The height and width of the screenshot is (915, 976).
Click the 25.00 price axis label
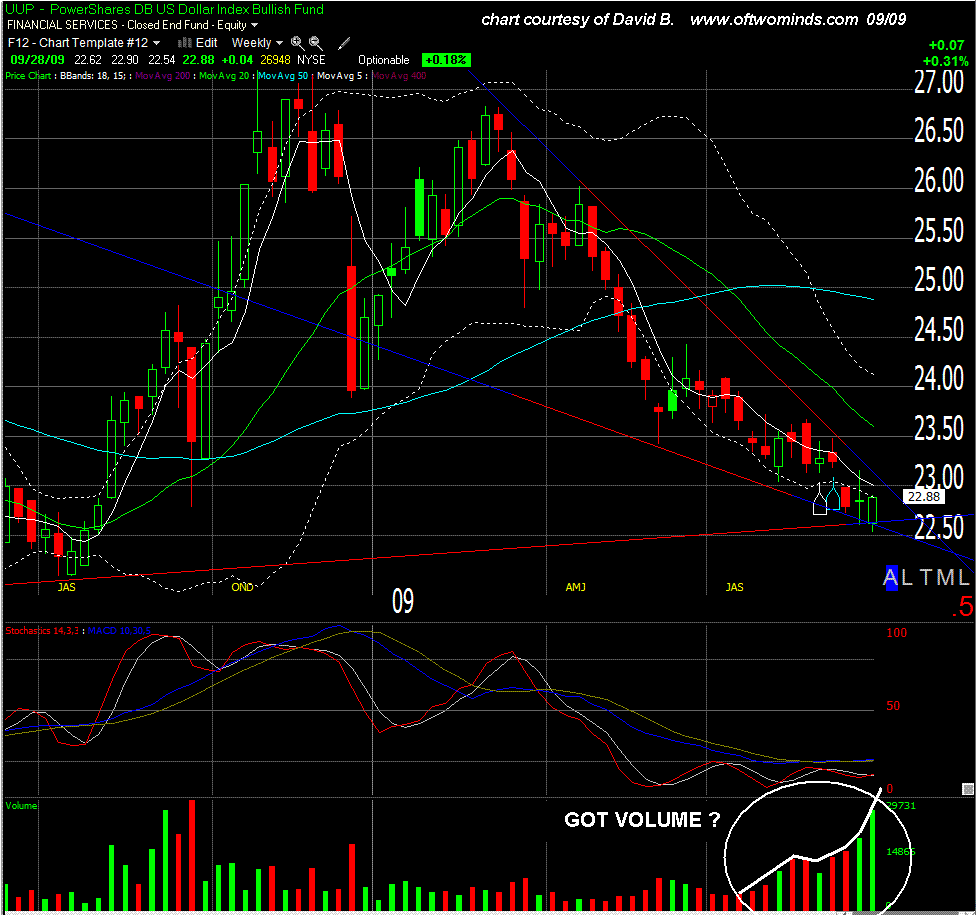click(x=939, y=280)
